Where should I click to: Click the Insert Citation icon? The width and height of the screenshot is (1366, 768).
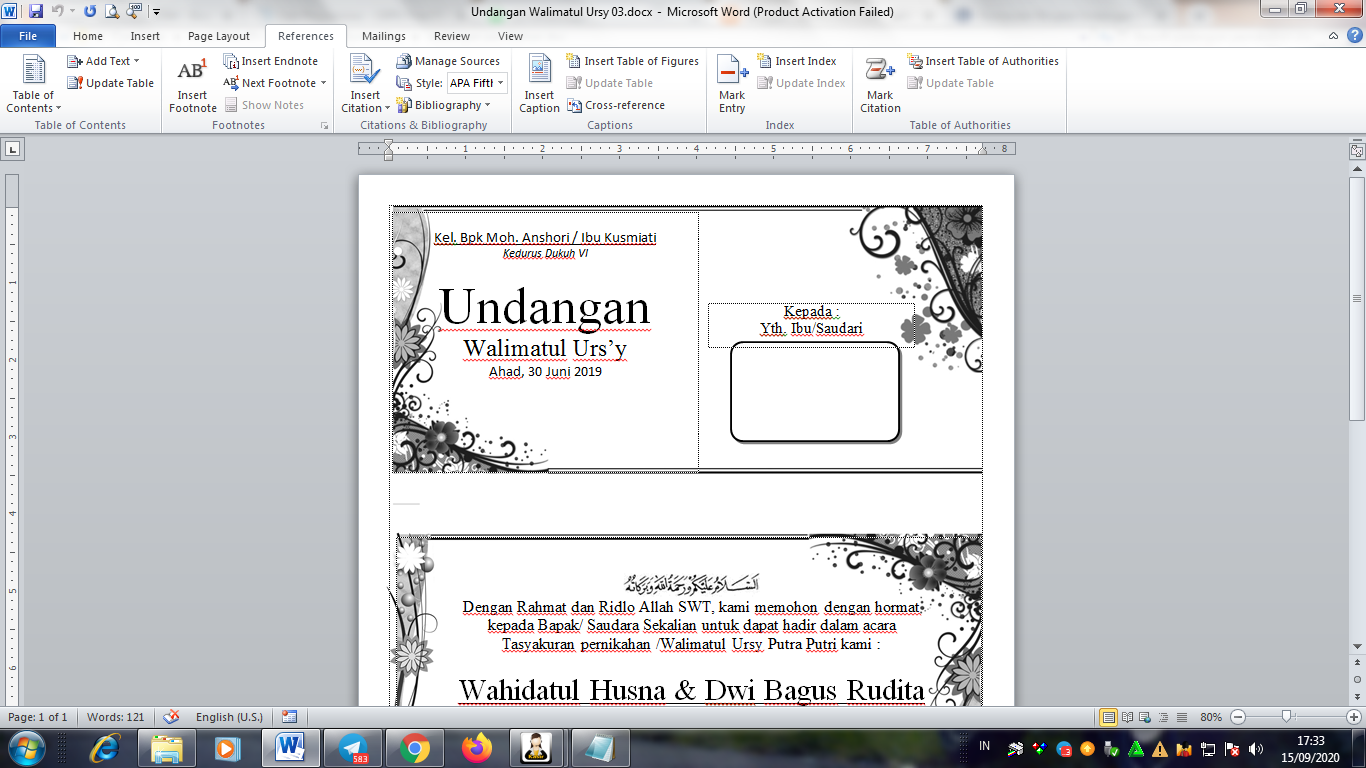[365, 72]
